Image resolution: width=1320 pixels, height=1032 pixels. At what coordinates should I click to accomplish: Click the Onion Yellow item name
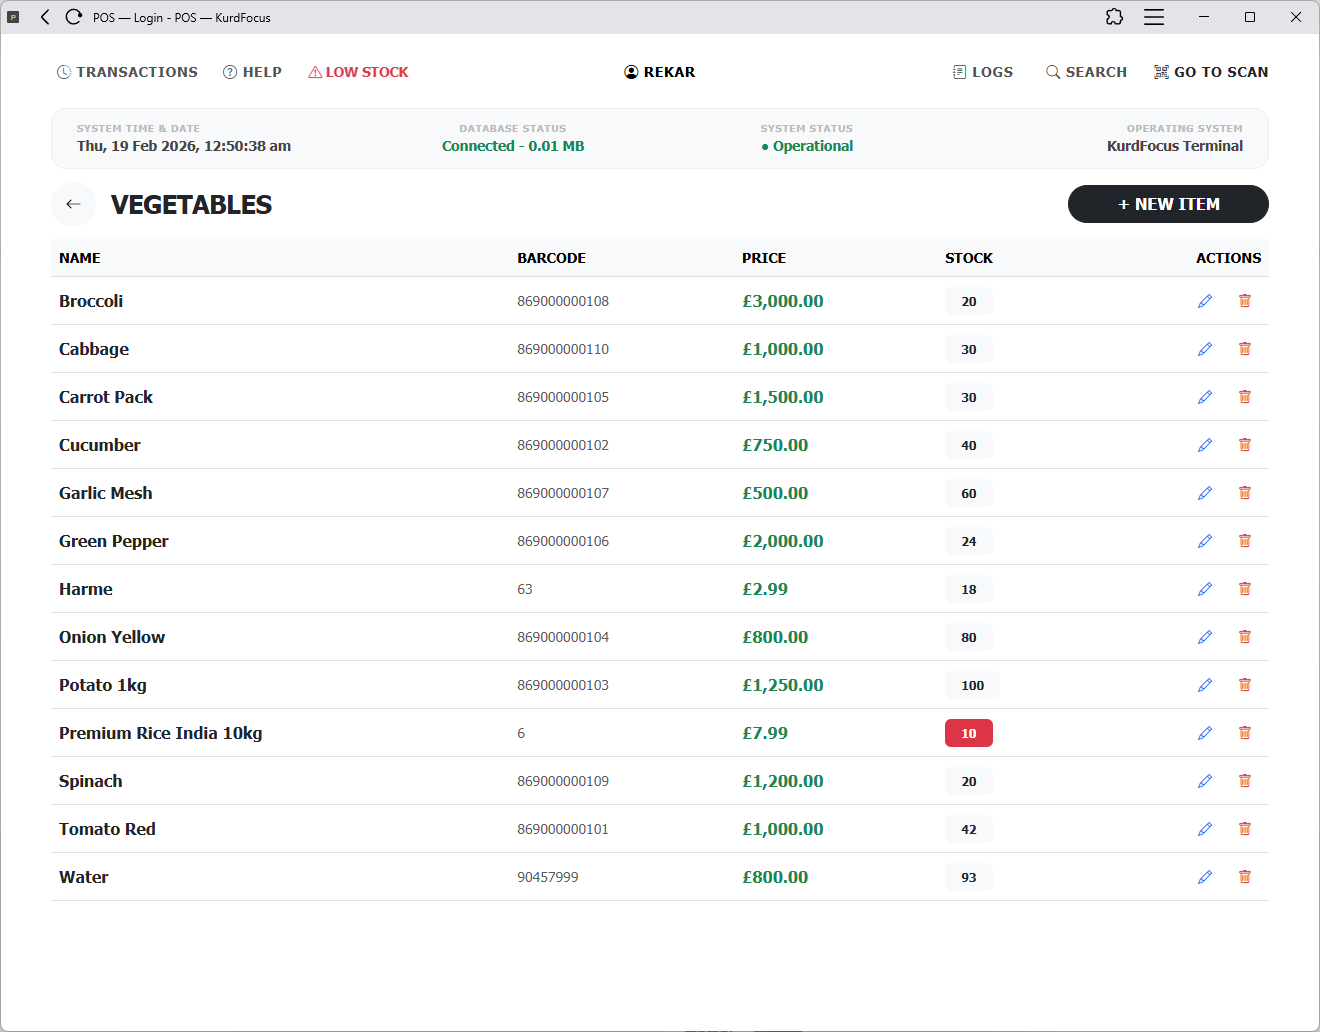pyautogui.click(x=112, y=637)
